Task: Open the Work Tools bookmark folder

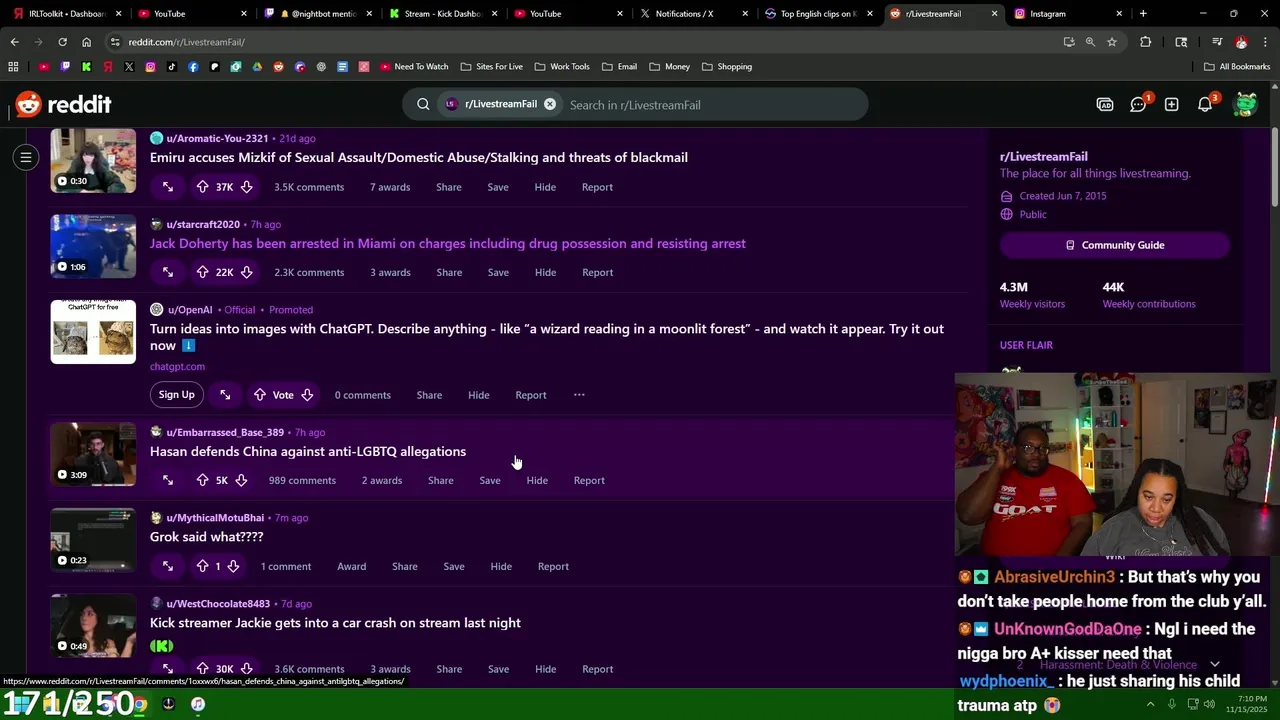Action: (562, 67)
